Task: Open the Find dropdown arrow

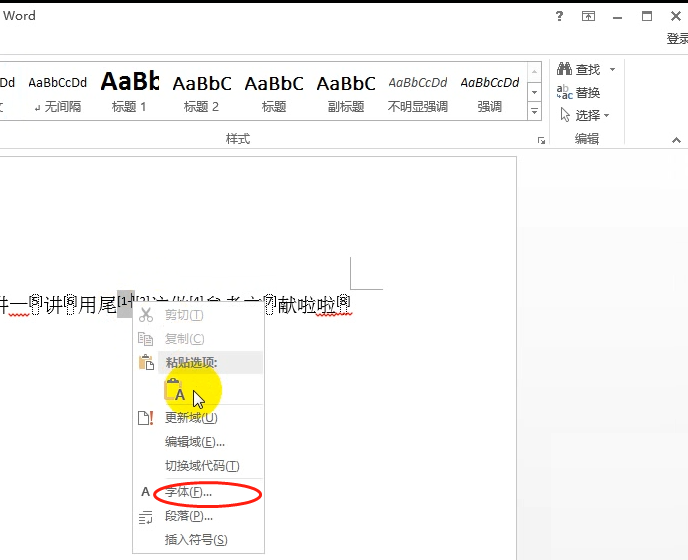Action: (x=613, y=69)
